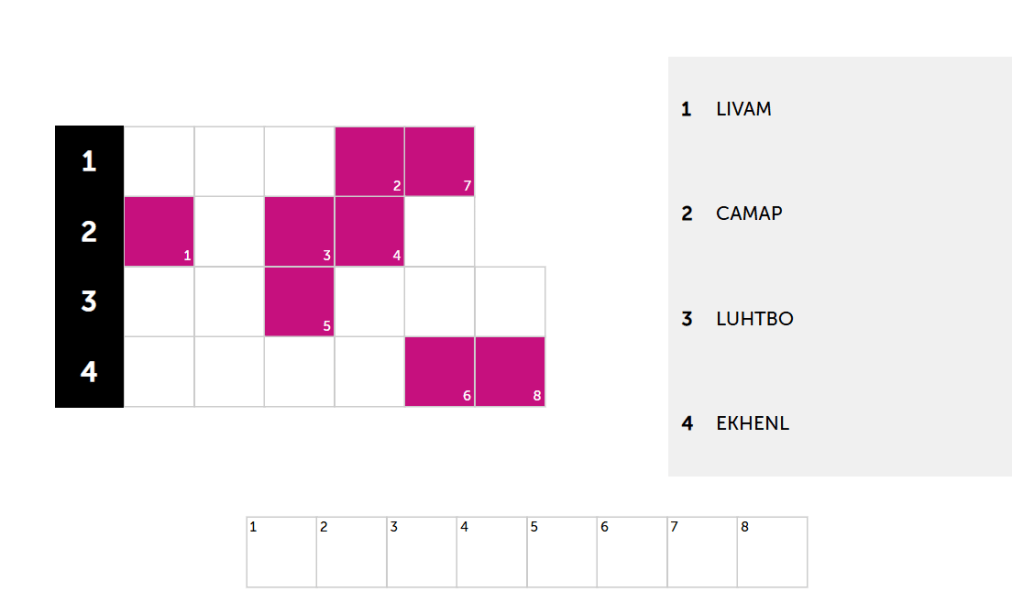Click the pink cell numbered 2
This screenshot has height=603, width=1023.
tap(369, 161)
